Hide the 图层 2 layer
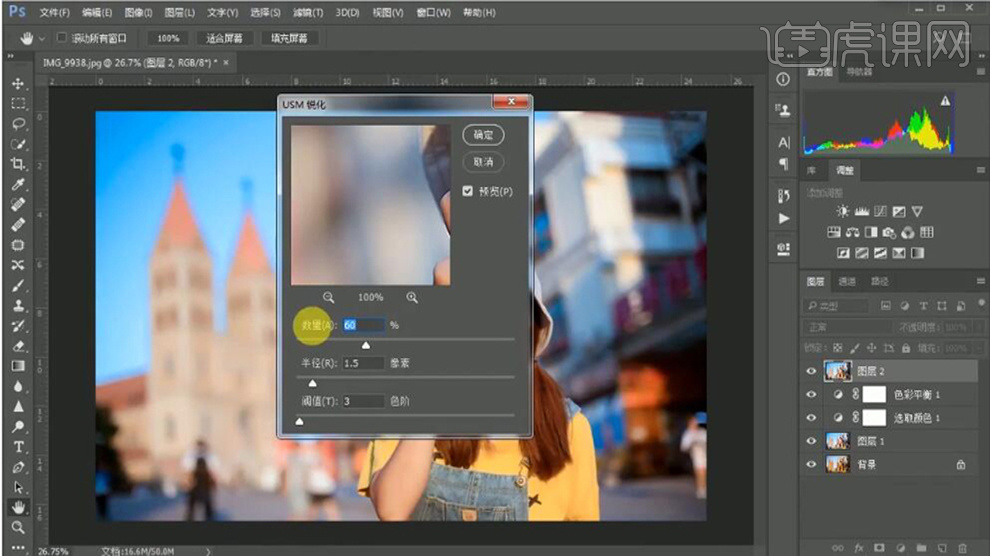 811,371
